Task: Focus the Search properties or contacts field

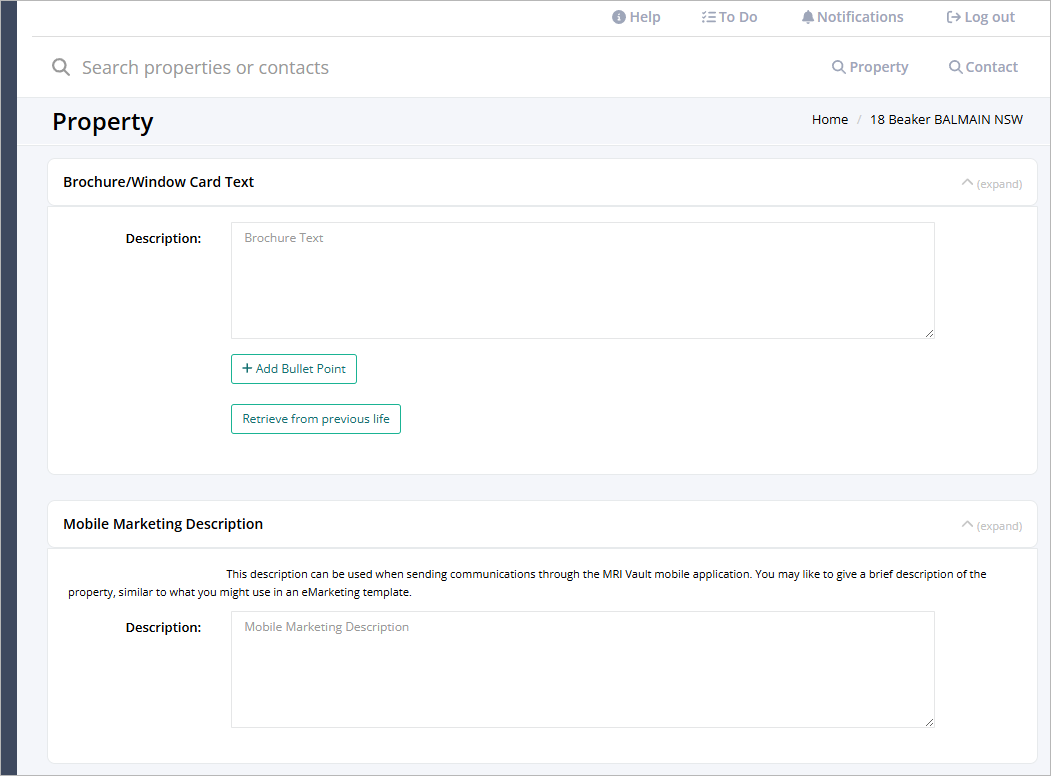Action: point(205,68)
